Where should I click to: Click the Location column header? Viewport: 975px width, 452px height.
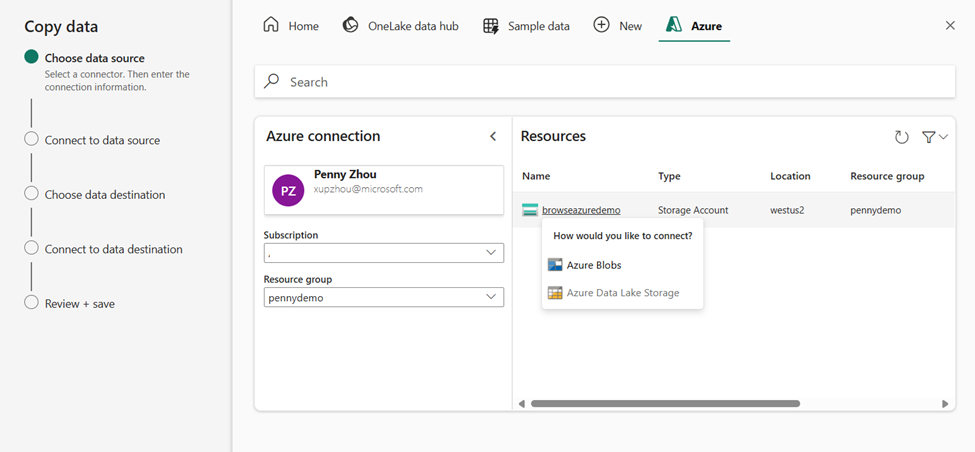click(x=790, y=176)
